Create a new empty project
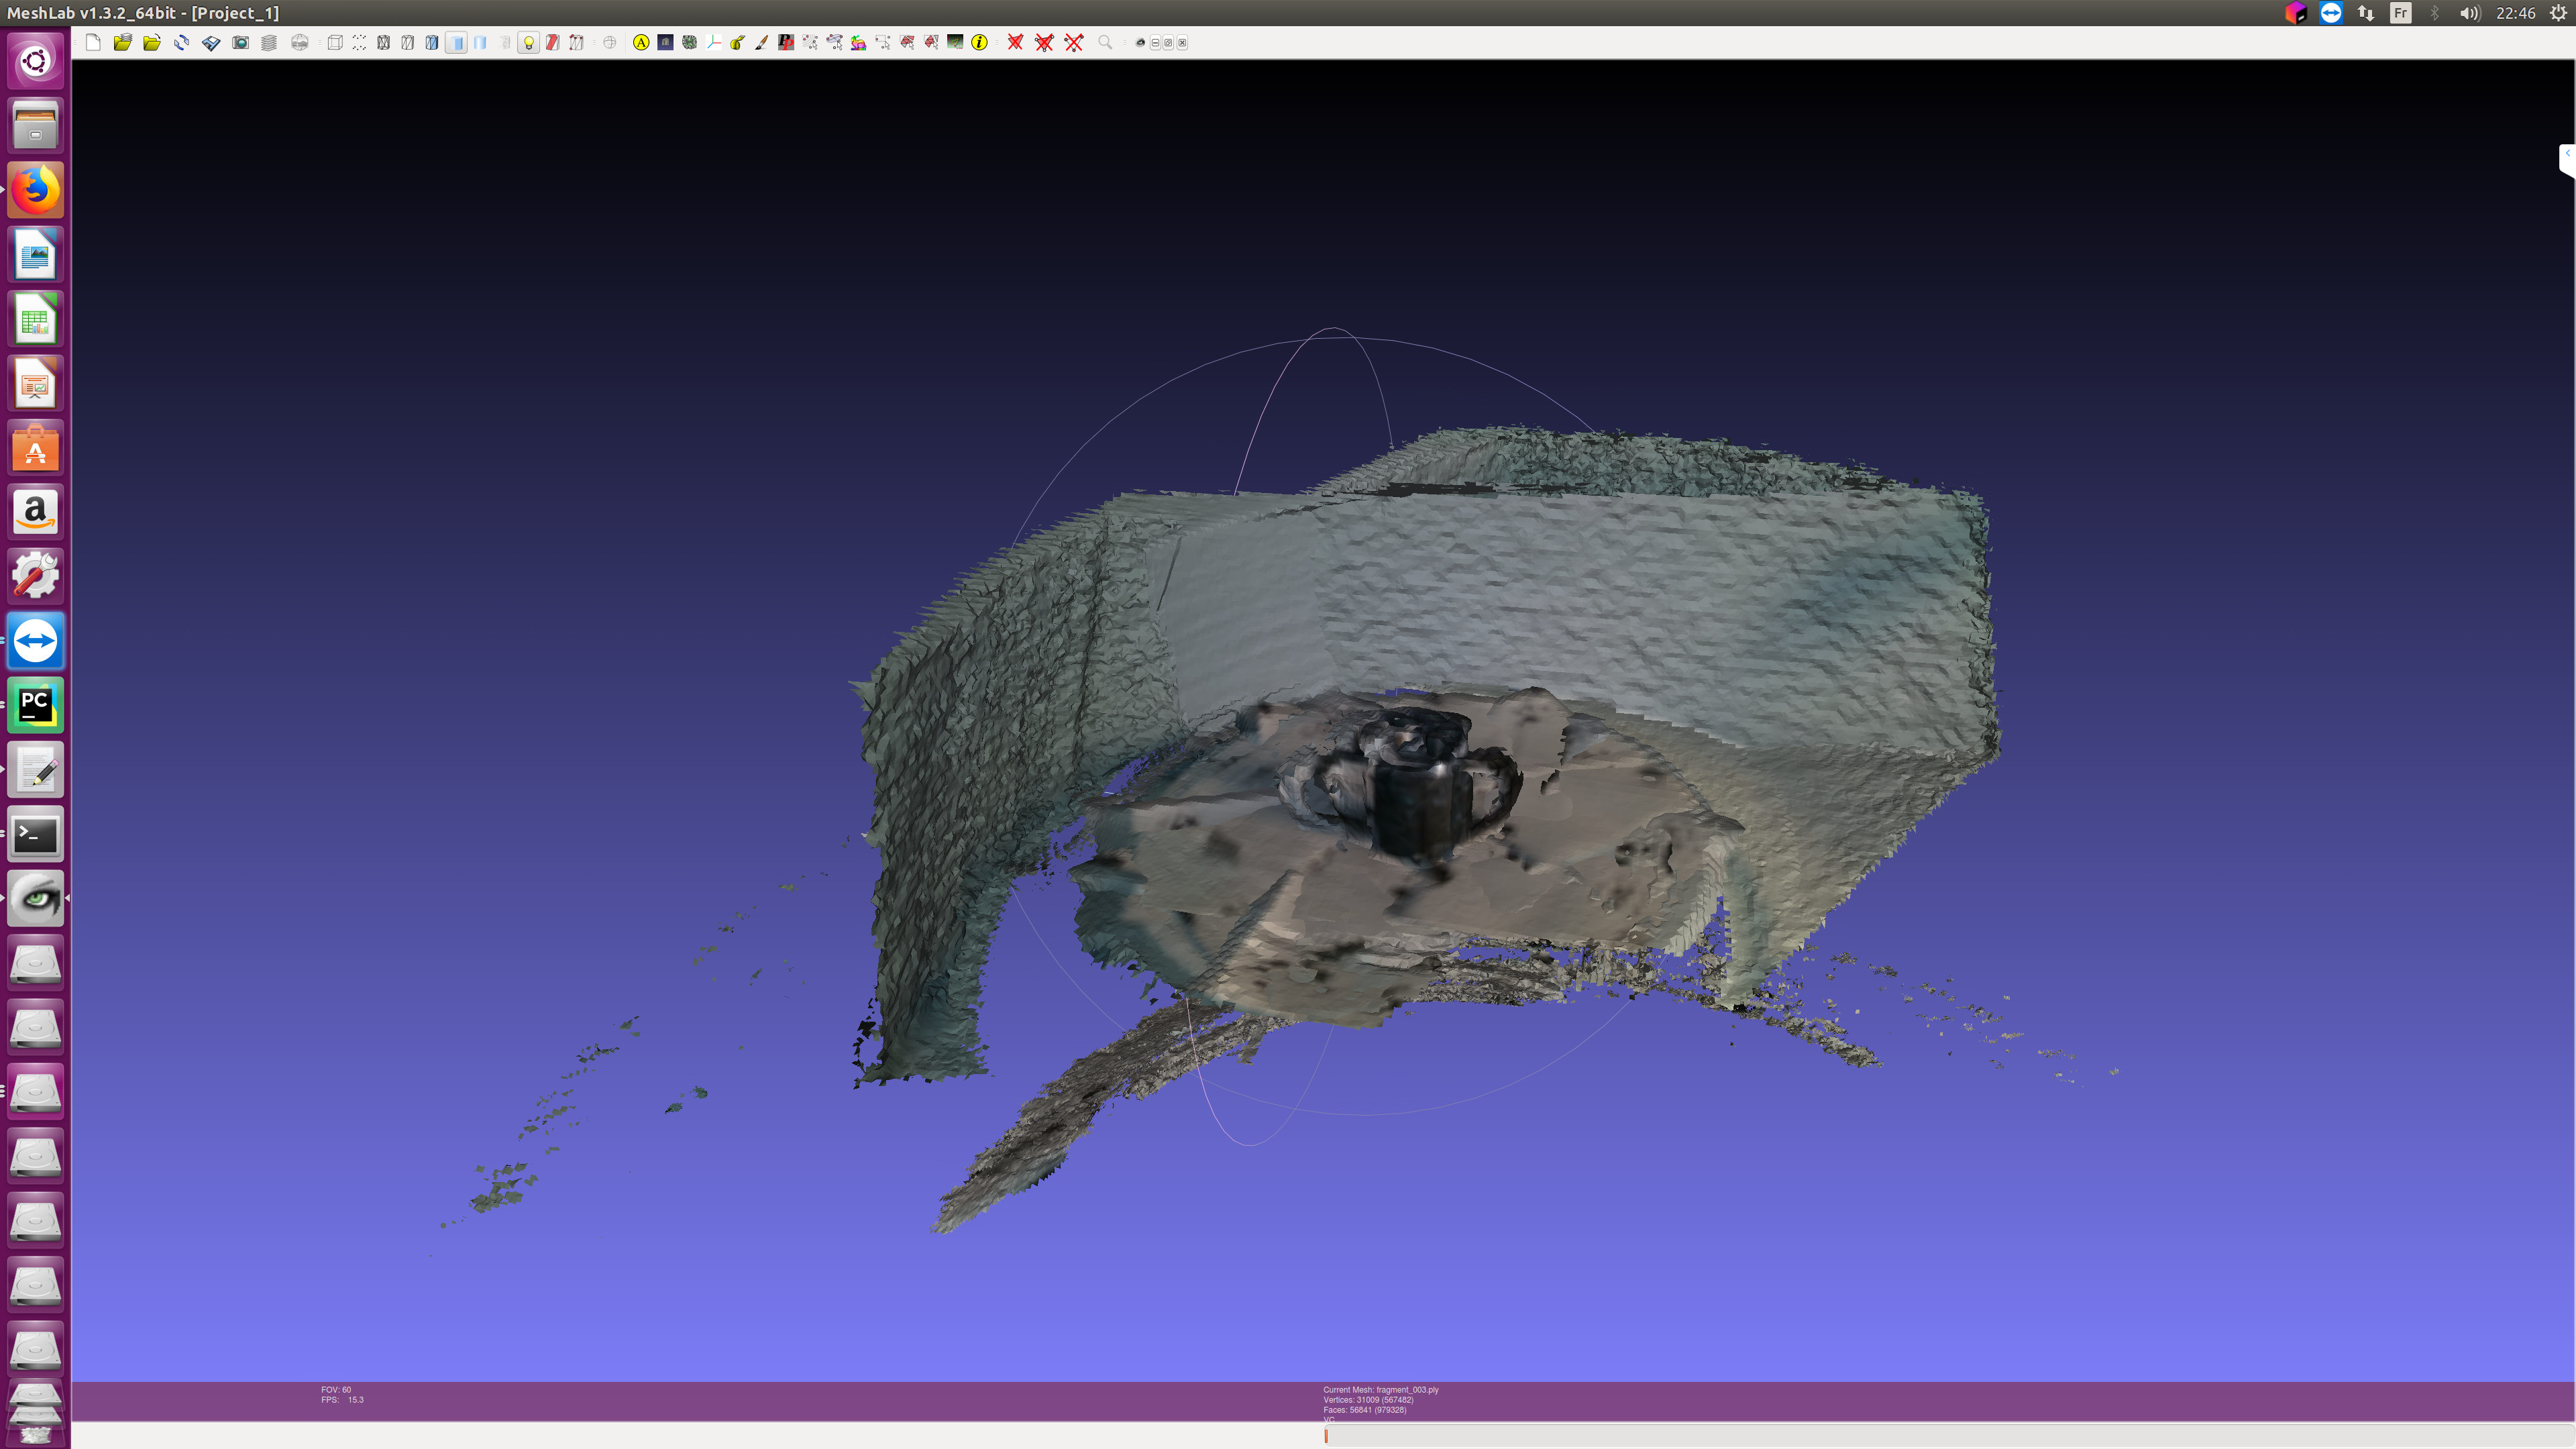Image resolution: width=2576 pixels, height=1449 pixels. click(93, 42)
